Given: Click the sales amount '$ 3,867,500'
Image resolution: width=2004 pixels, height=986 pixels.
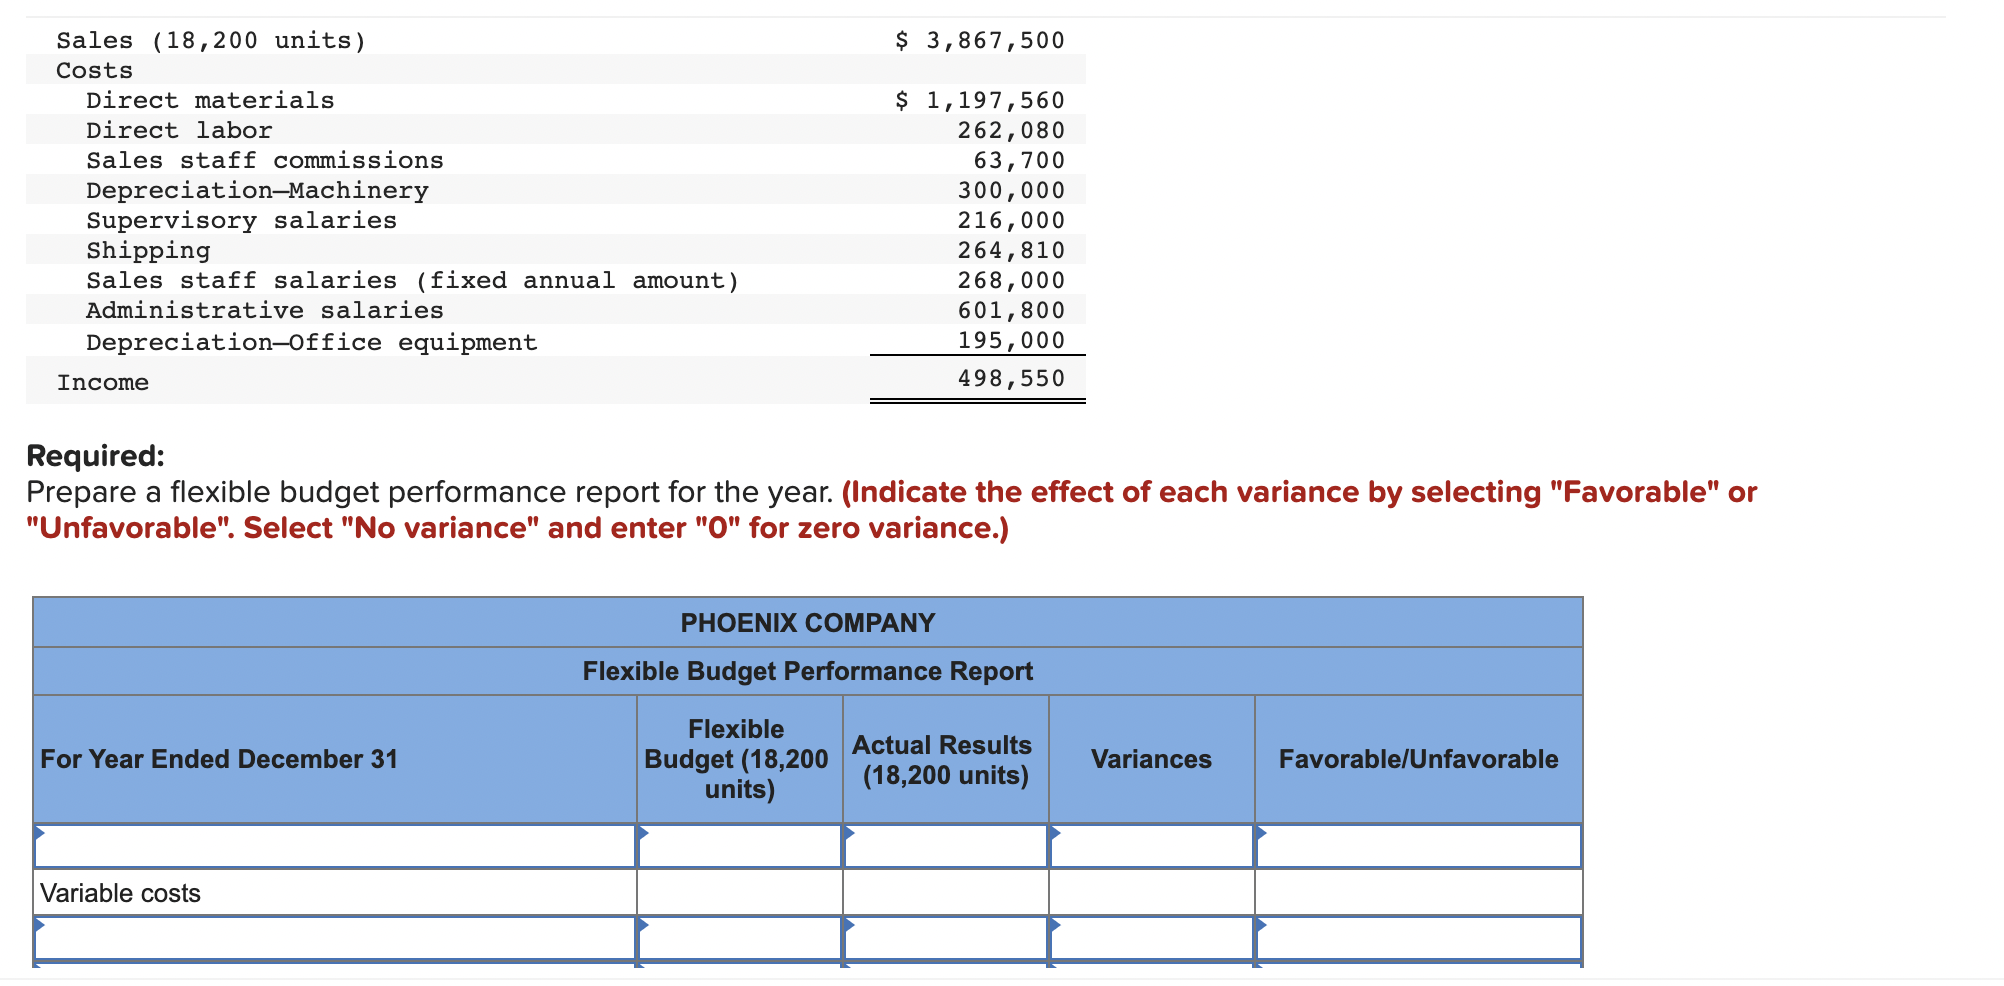Looking at the screenshot, I should tap(980, 41).
